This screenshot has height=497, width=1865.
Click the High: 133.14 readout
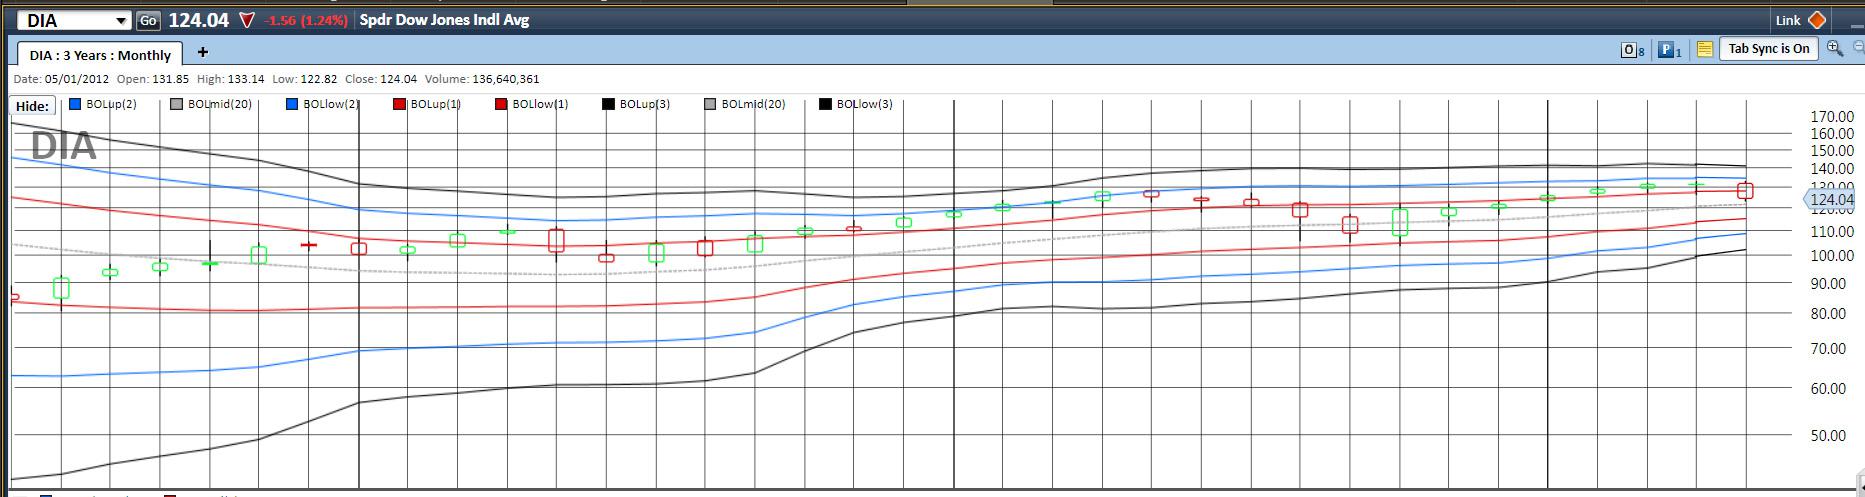pos(230,79)
